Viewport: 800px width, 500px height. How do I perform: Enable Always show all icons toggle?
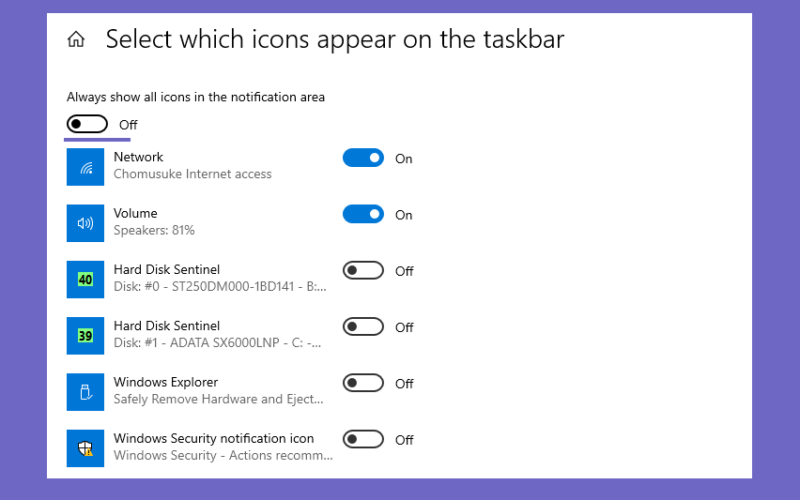87,124
